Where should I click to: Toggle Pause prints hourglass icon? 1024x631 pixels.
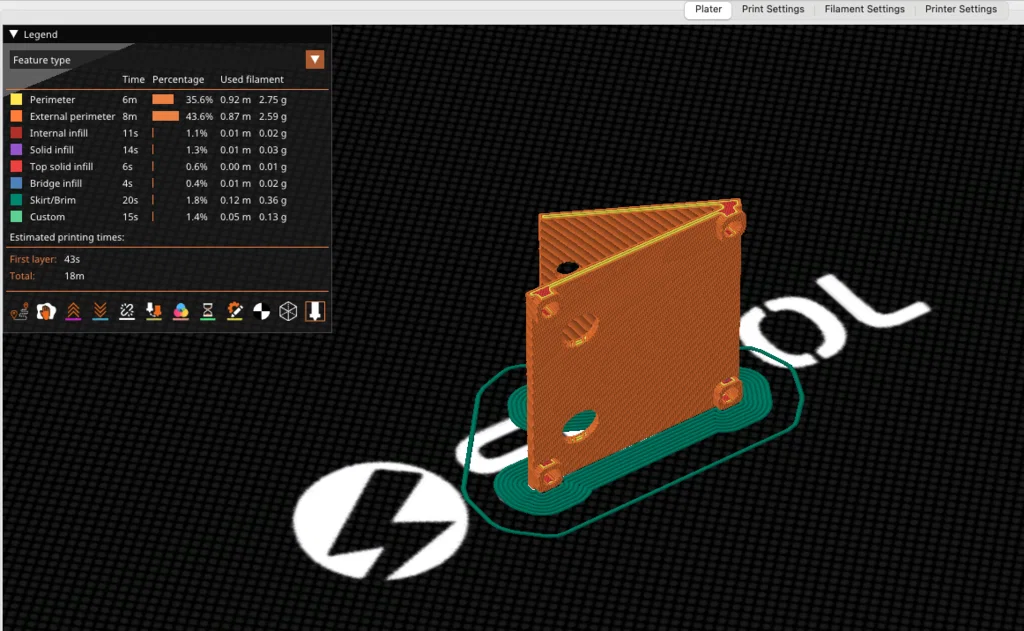click(208, 312)
